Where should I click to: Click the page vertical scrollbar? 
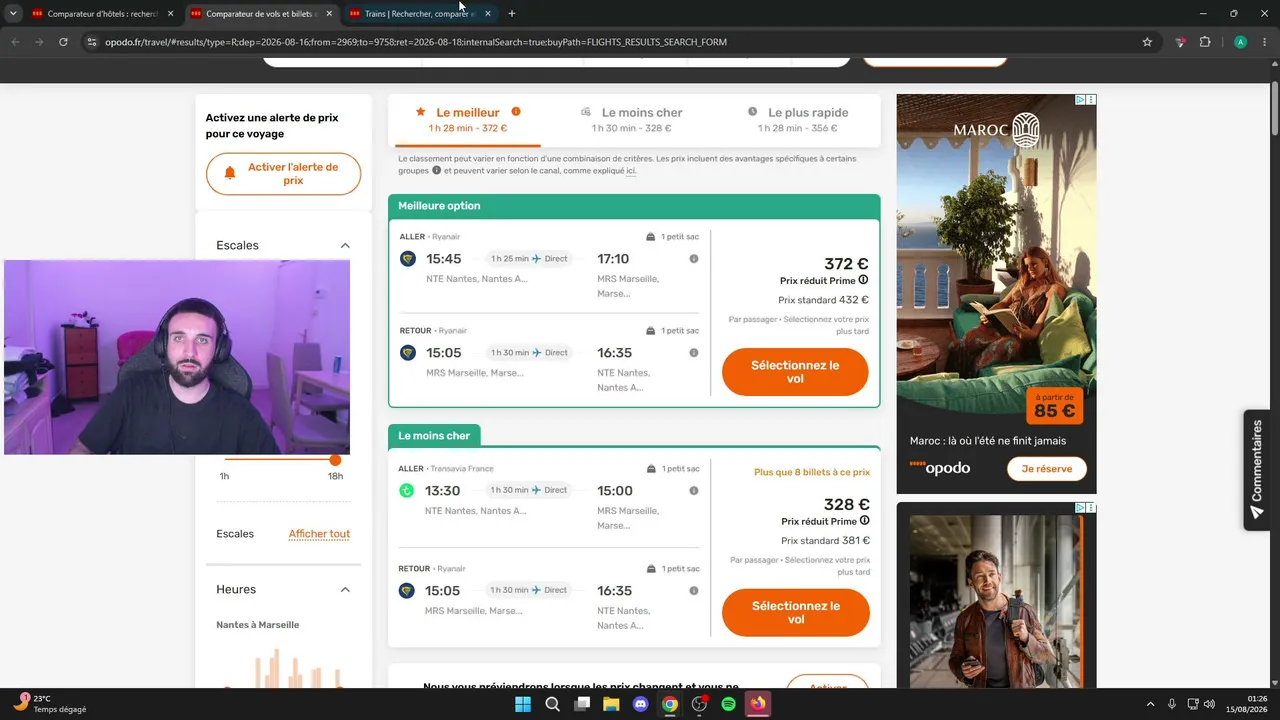pos(1274,110)
